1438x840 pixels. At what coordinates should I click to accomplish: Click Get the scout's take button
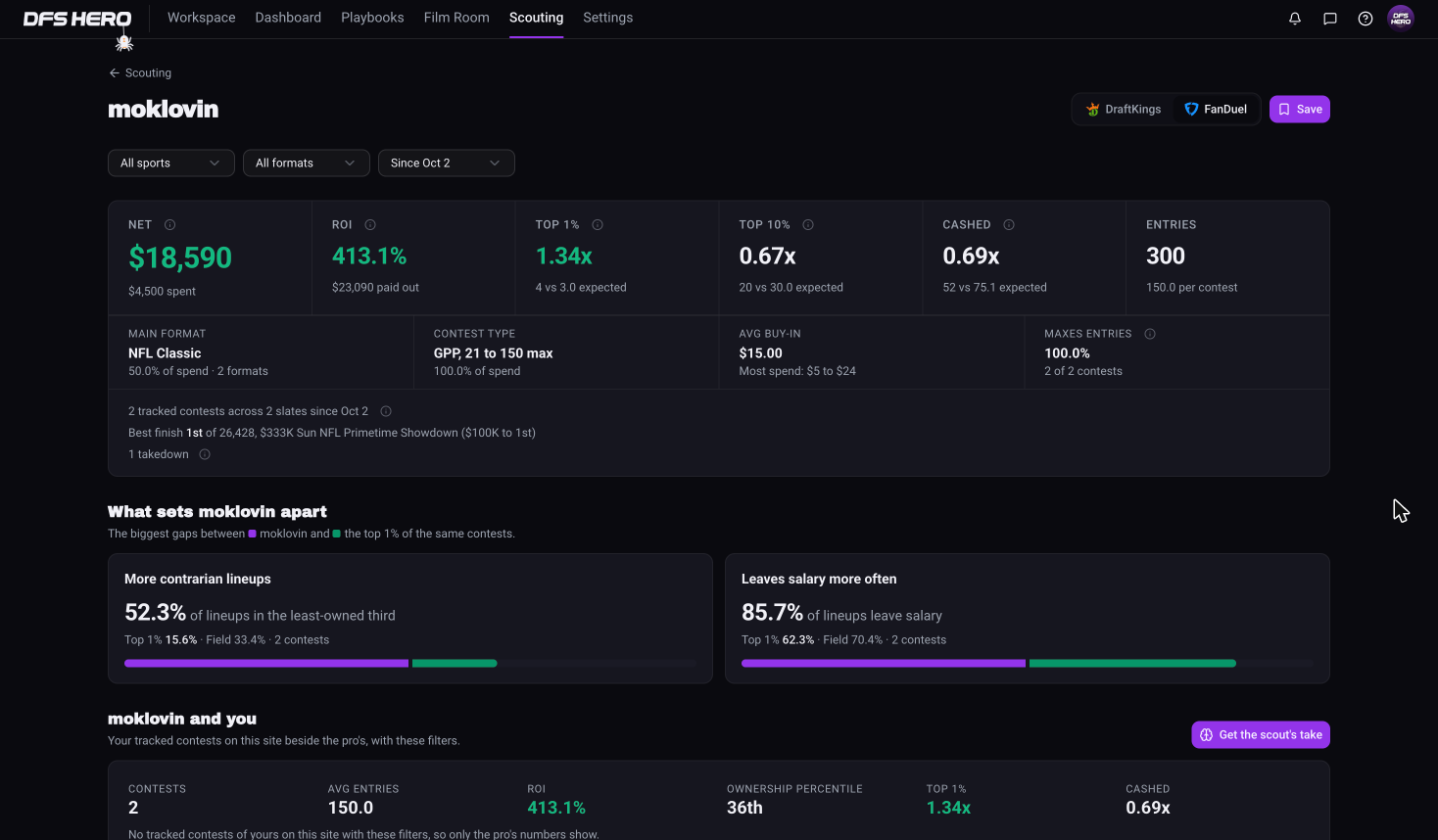1260,735
